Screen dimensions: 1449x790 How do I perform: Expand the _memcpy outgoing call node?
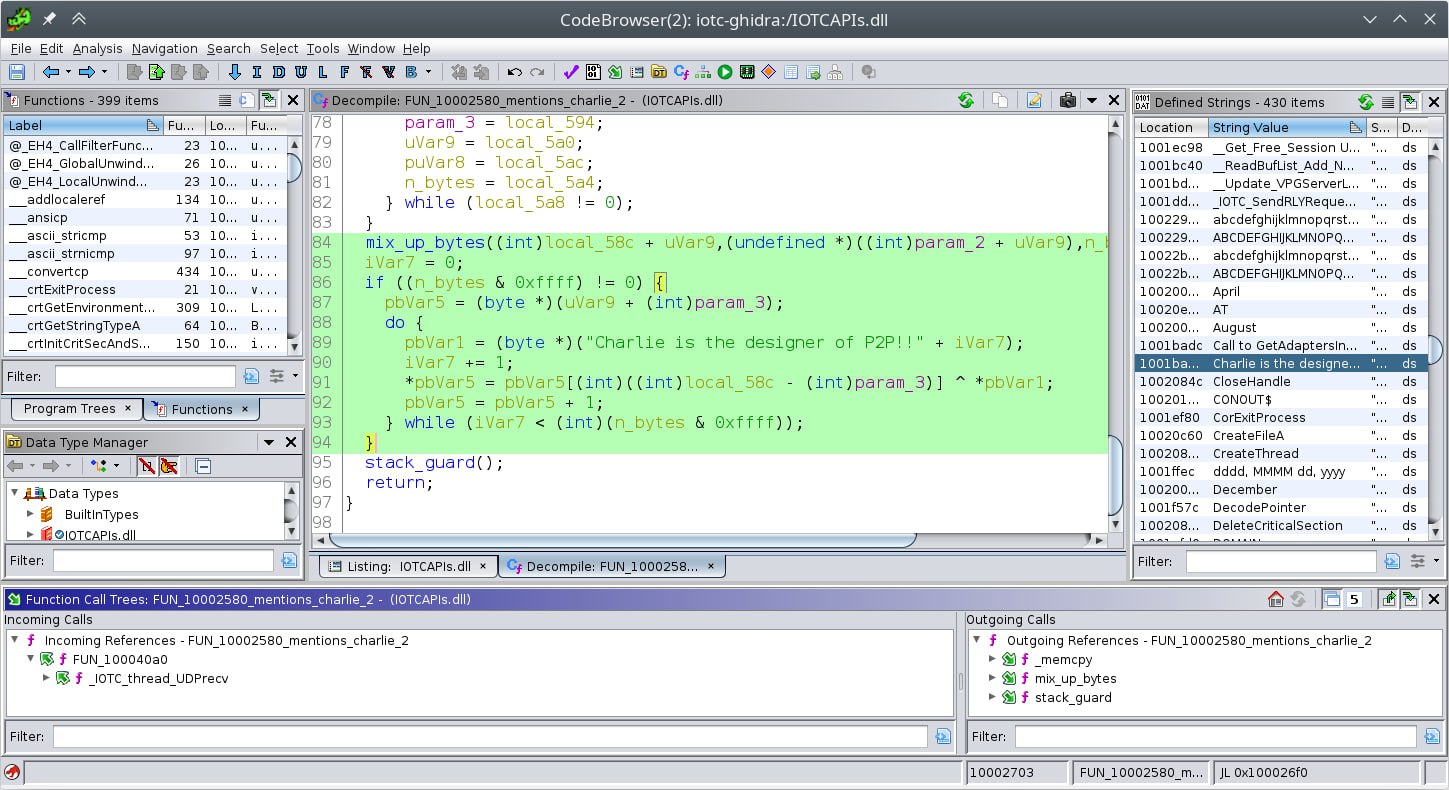992,660
